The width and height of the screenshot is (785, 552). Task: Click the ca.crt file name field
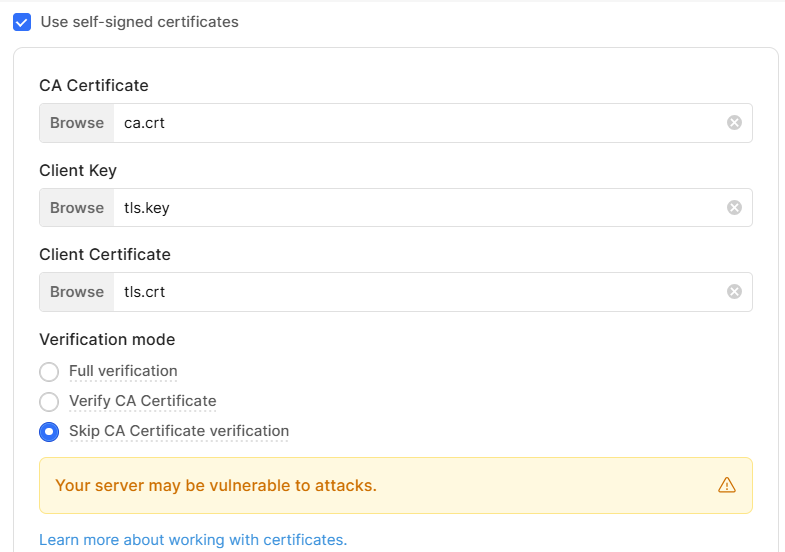[420, 123]
